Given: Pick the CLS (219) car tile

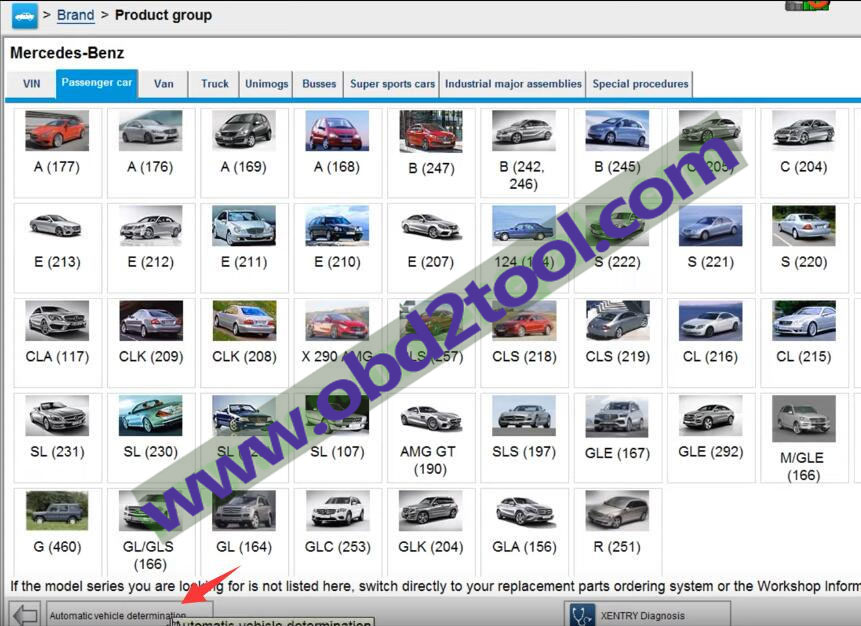Looking at the screenshot, I should pyautogui.click(x=618, y=343).
